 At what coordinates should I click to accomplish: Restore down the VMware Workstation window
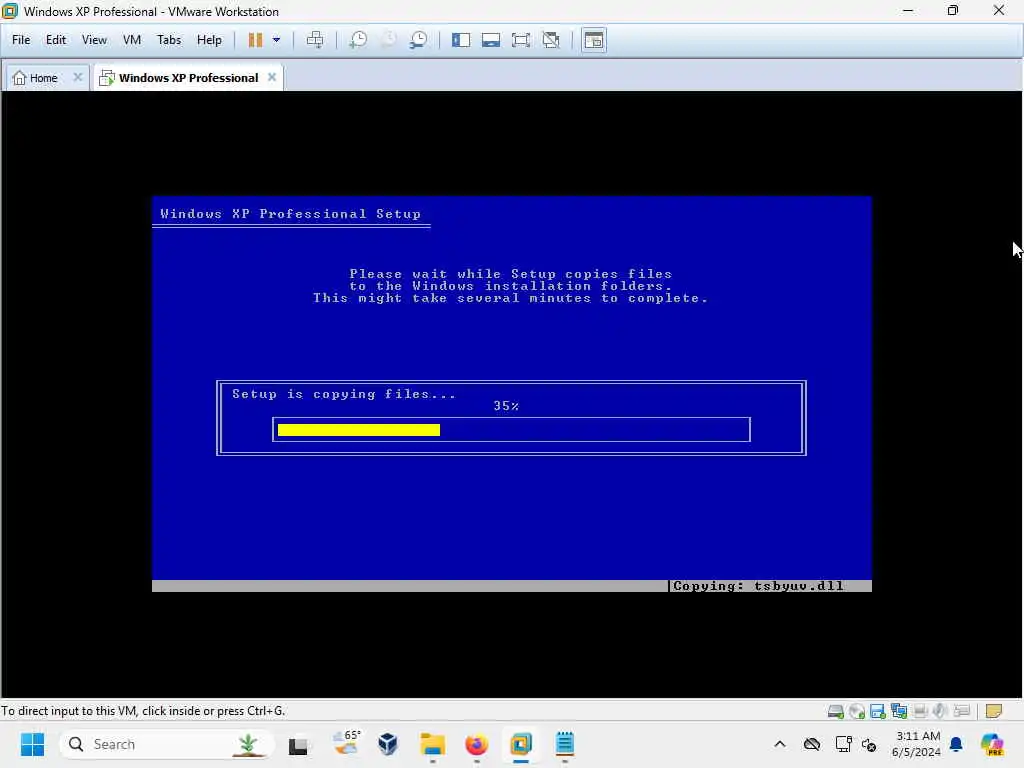click(x=953, y=11)
